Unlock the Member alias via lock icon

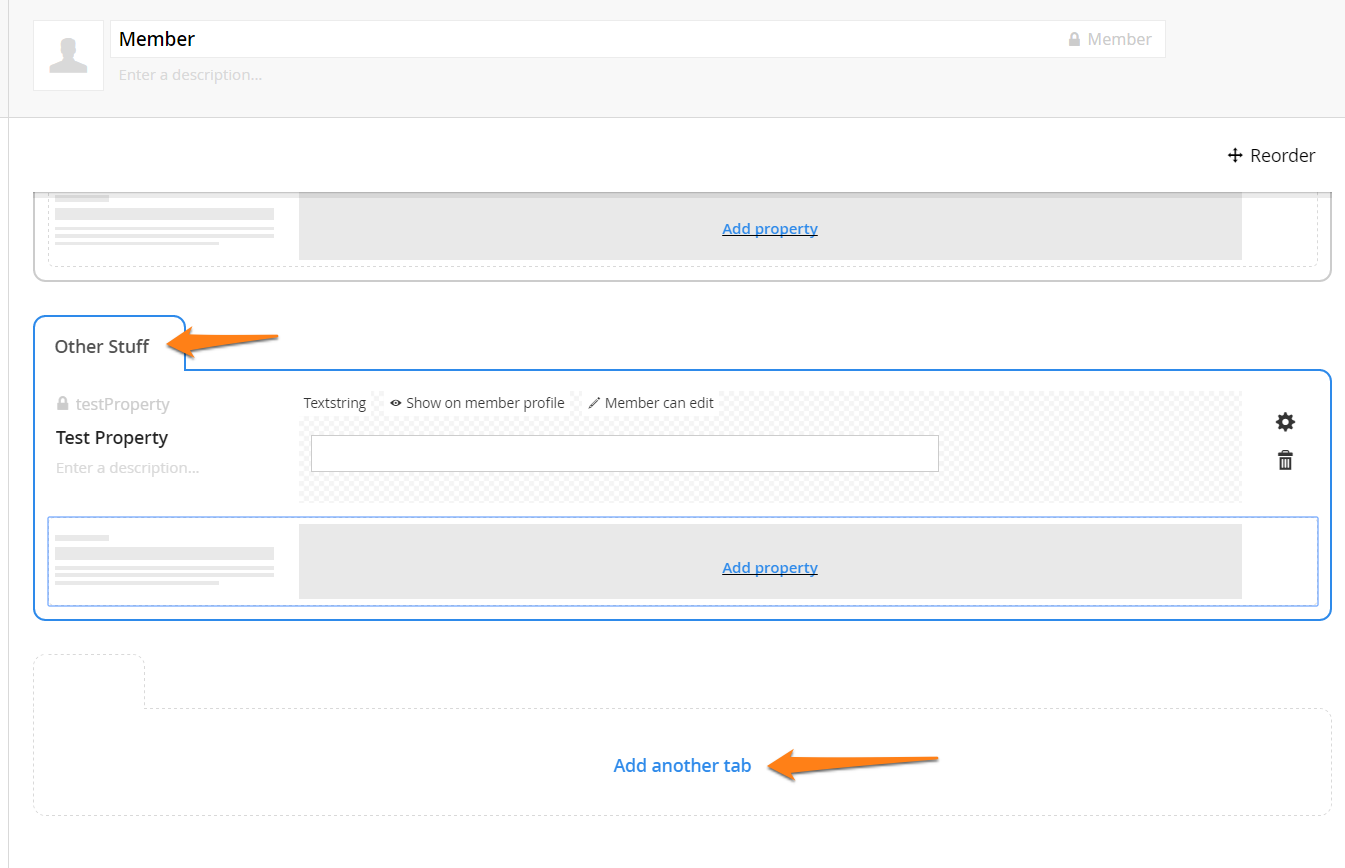[1074, 40]
